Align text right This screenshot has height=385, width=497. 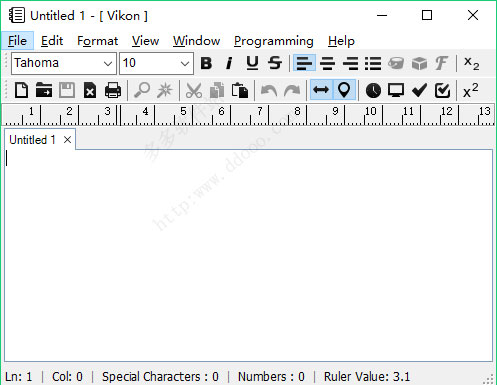(350, 63)
